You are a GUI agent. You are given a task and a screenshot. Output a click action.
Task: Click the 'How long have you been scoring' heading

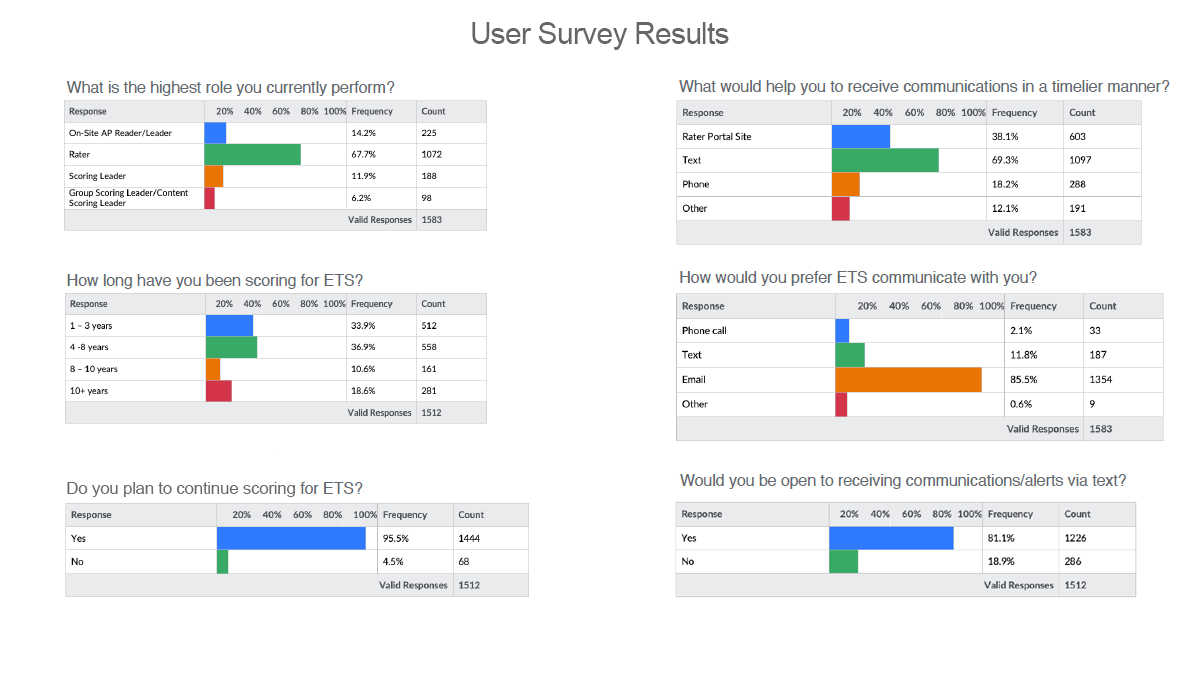pyautogui.click(x=221, y=280)
